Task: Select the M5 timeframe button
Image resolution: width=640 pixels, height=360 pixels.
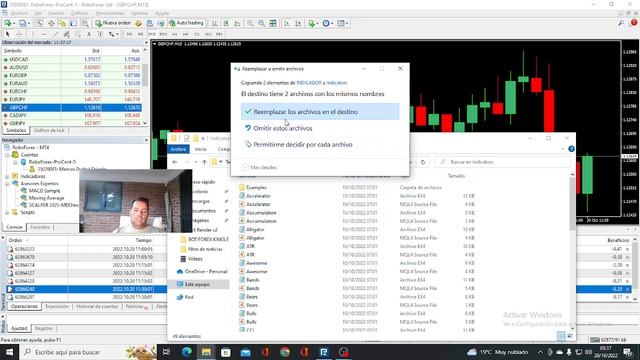Action: point(140,34)
